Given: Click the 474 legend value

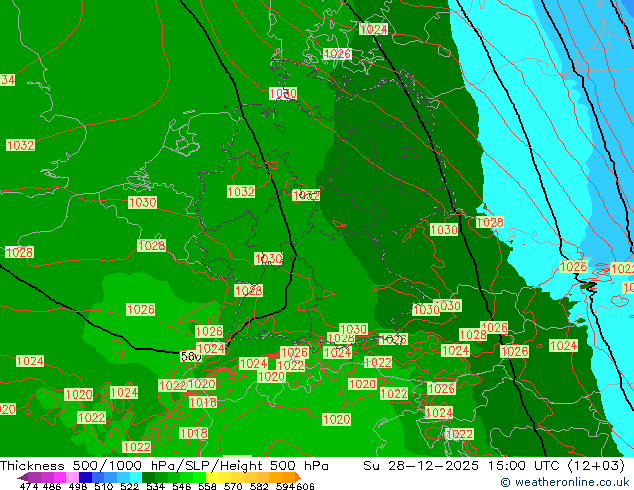Looking at the screenshot, I should (x=29, y=486).
